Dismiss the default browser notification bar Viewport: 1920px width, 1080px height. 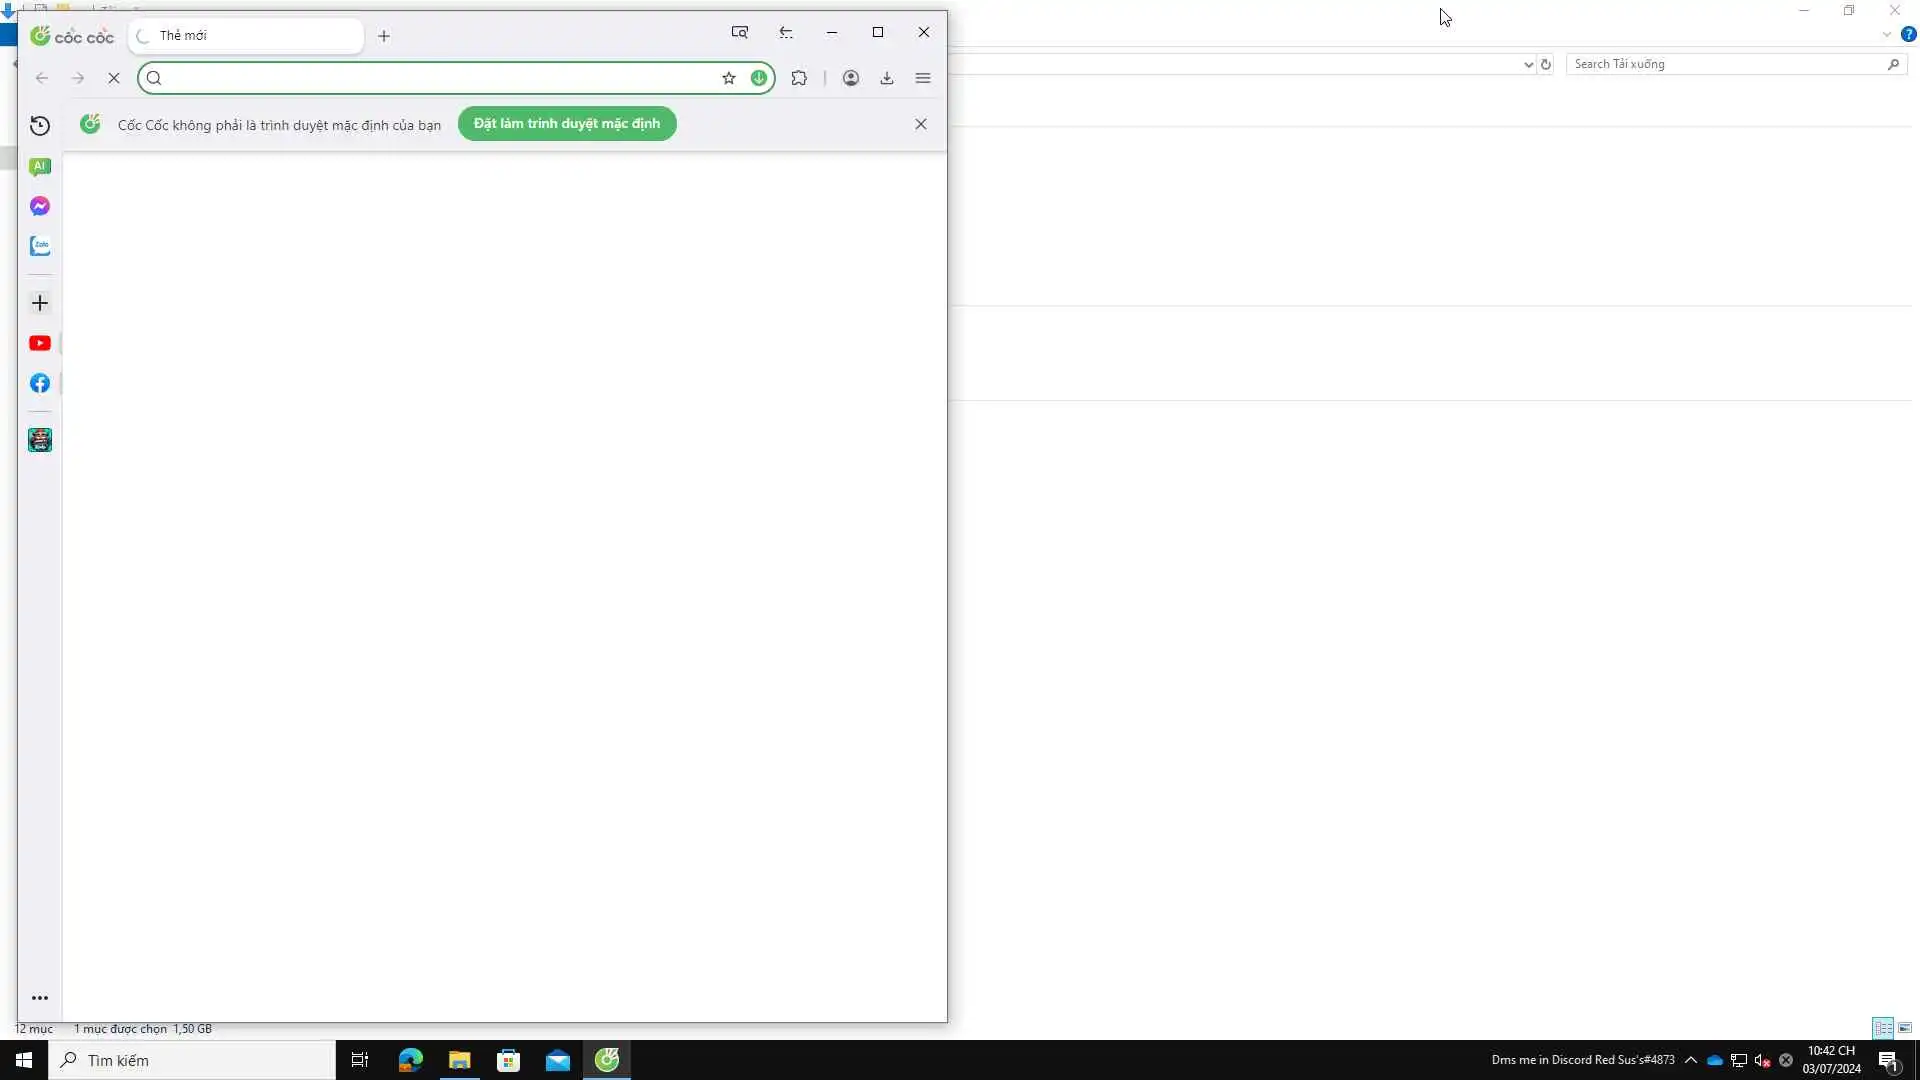(921, 124)
